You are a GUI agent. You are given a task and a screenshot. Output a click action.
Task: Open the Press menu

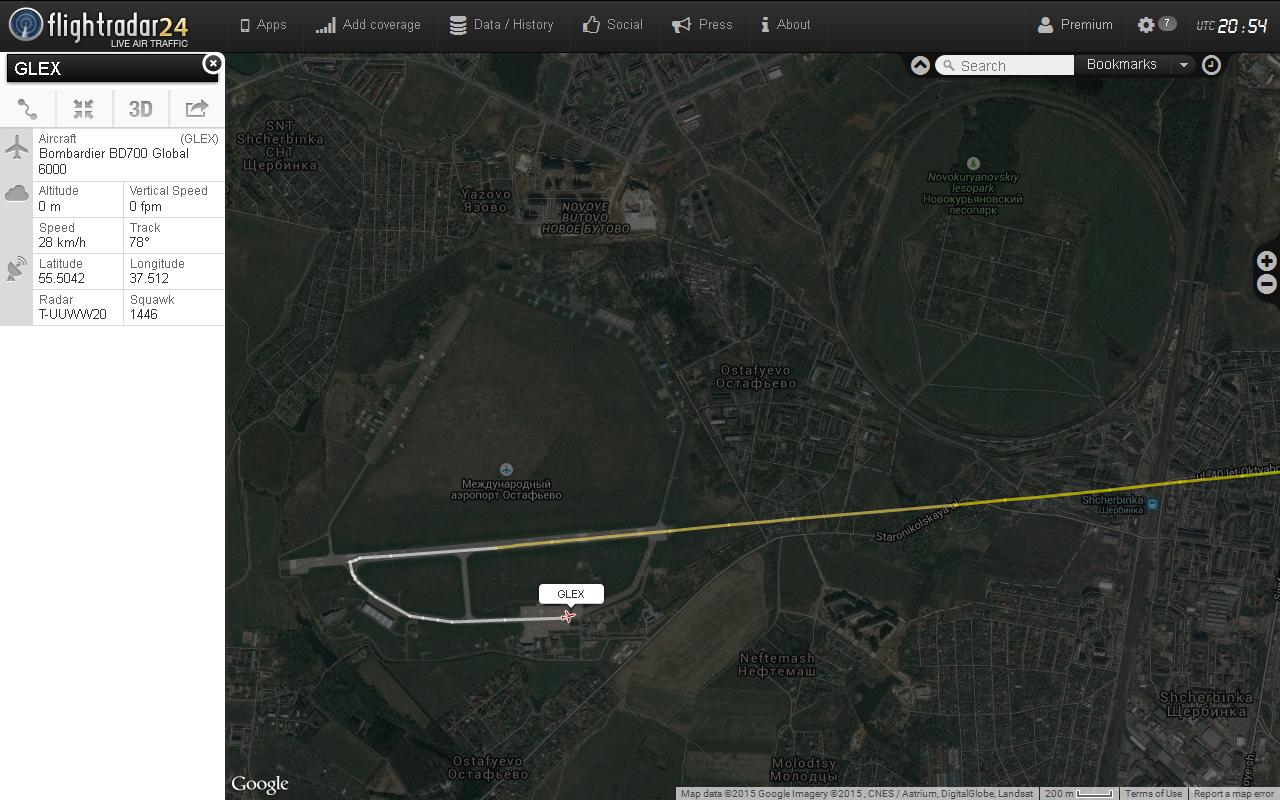(702, 25)
